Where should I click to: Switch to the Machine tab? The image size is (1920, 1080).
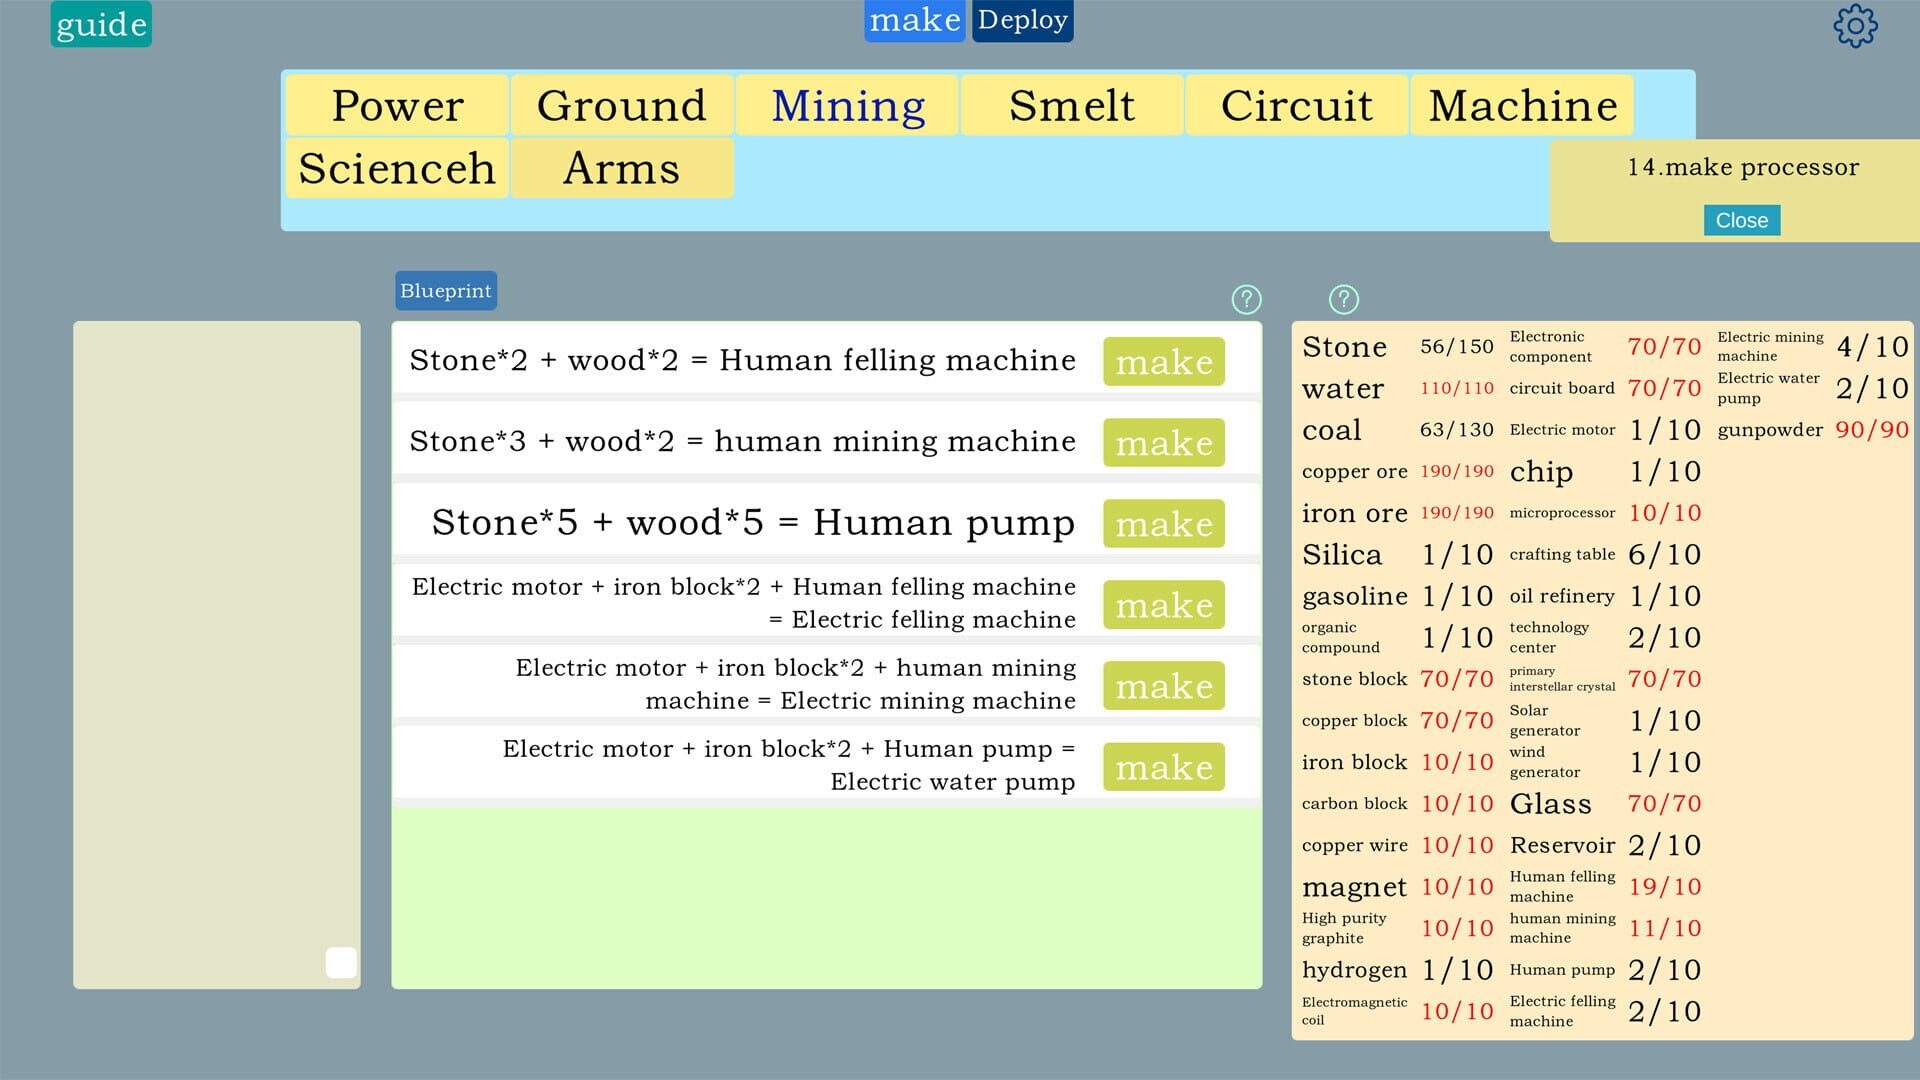1522,105
